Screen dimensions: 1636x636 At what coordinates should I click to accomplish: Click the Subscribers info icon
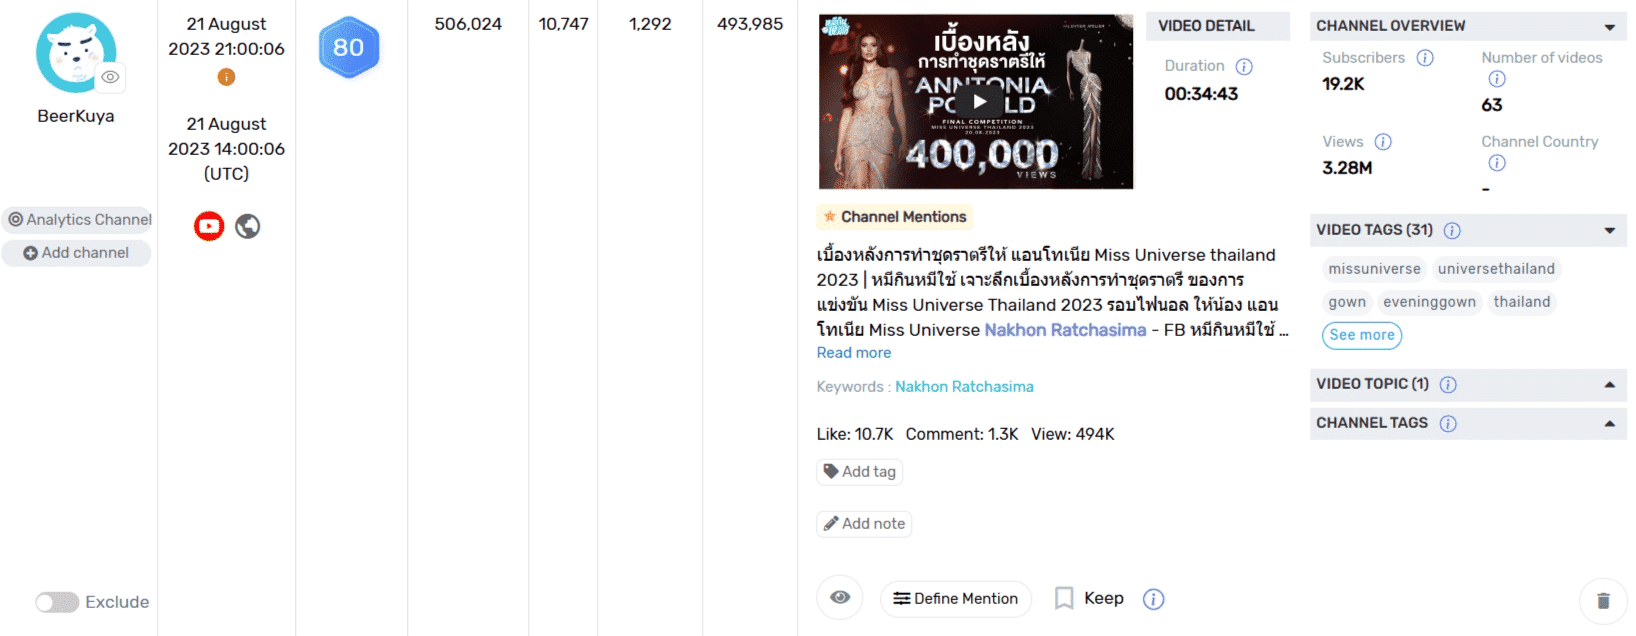click(x=1425, y=58)
